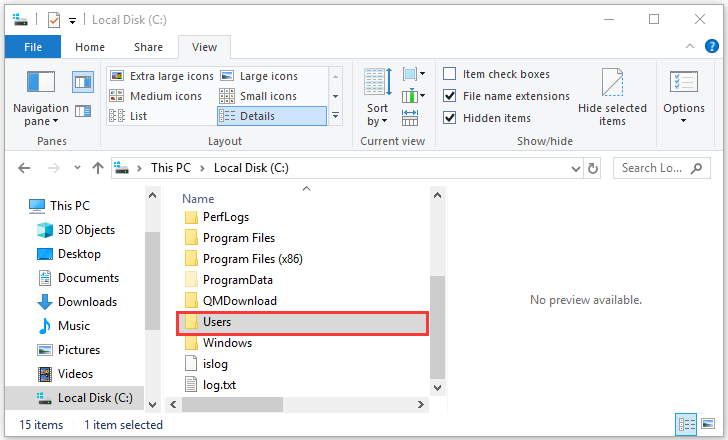Collapse the ribbon with the chevron
This screenshot has height=440, width=728.
690,46
